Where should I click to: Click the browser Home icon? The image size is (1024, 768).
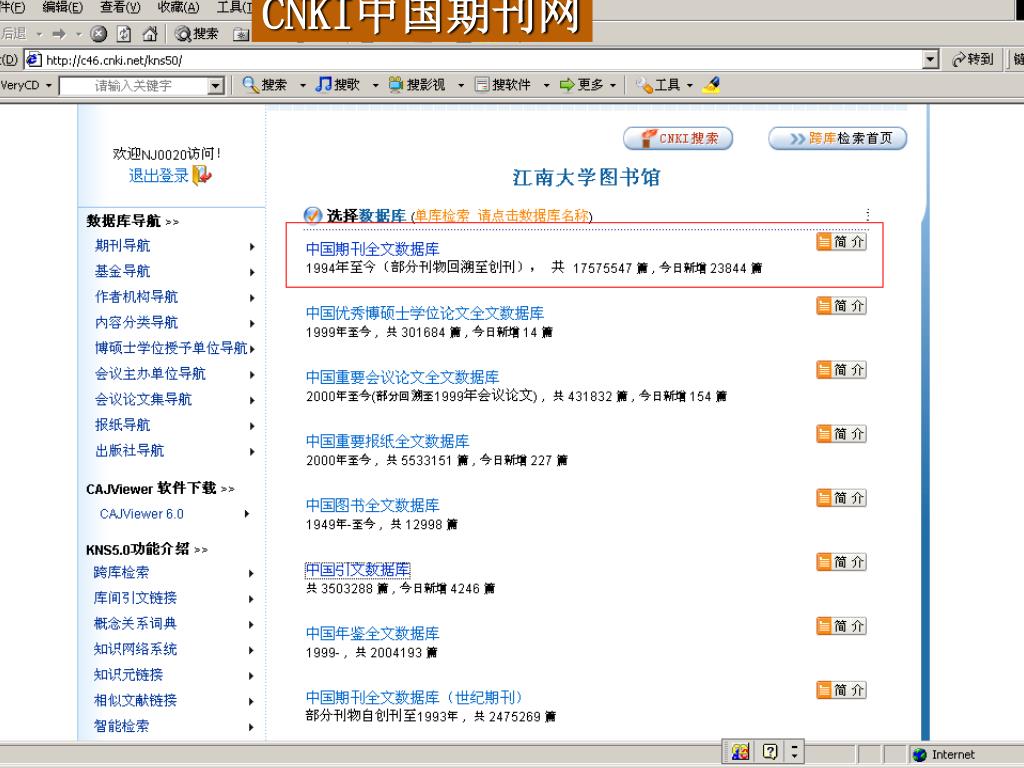point(150,33)
